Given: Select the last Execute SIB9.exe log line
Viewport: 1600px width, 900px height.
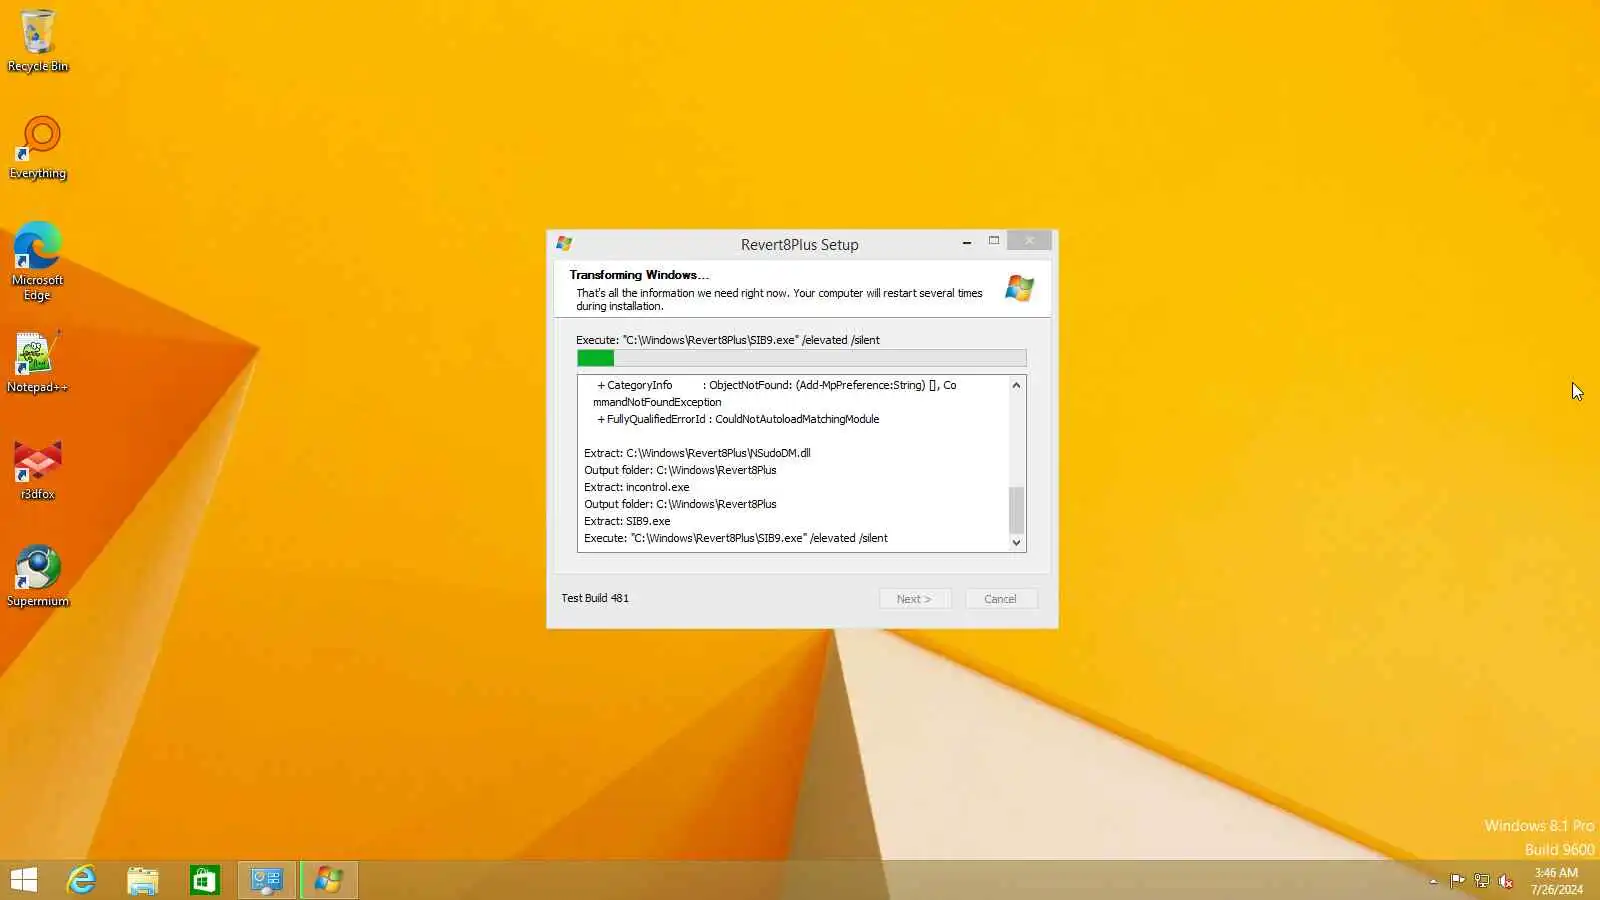Looking at the screenshot, I should pyautogui.click(x=736, y=538).
